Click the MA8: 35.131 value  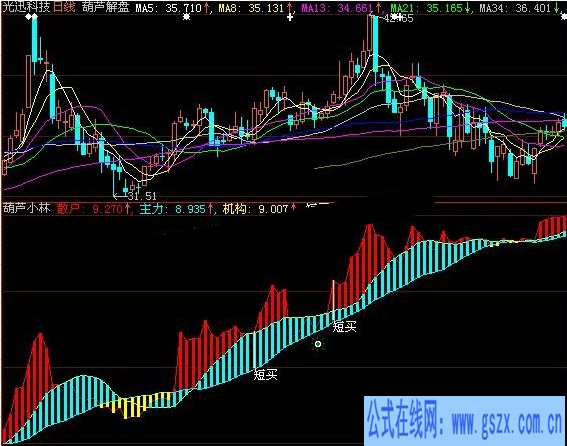251,8
